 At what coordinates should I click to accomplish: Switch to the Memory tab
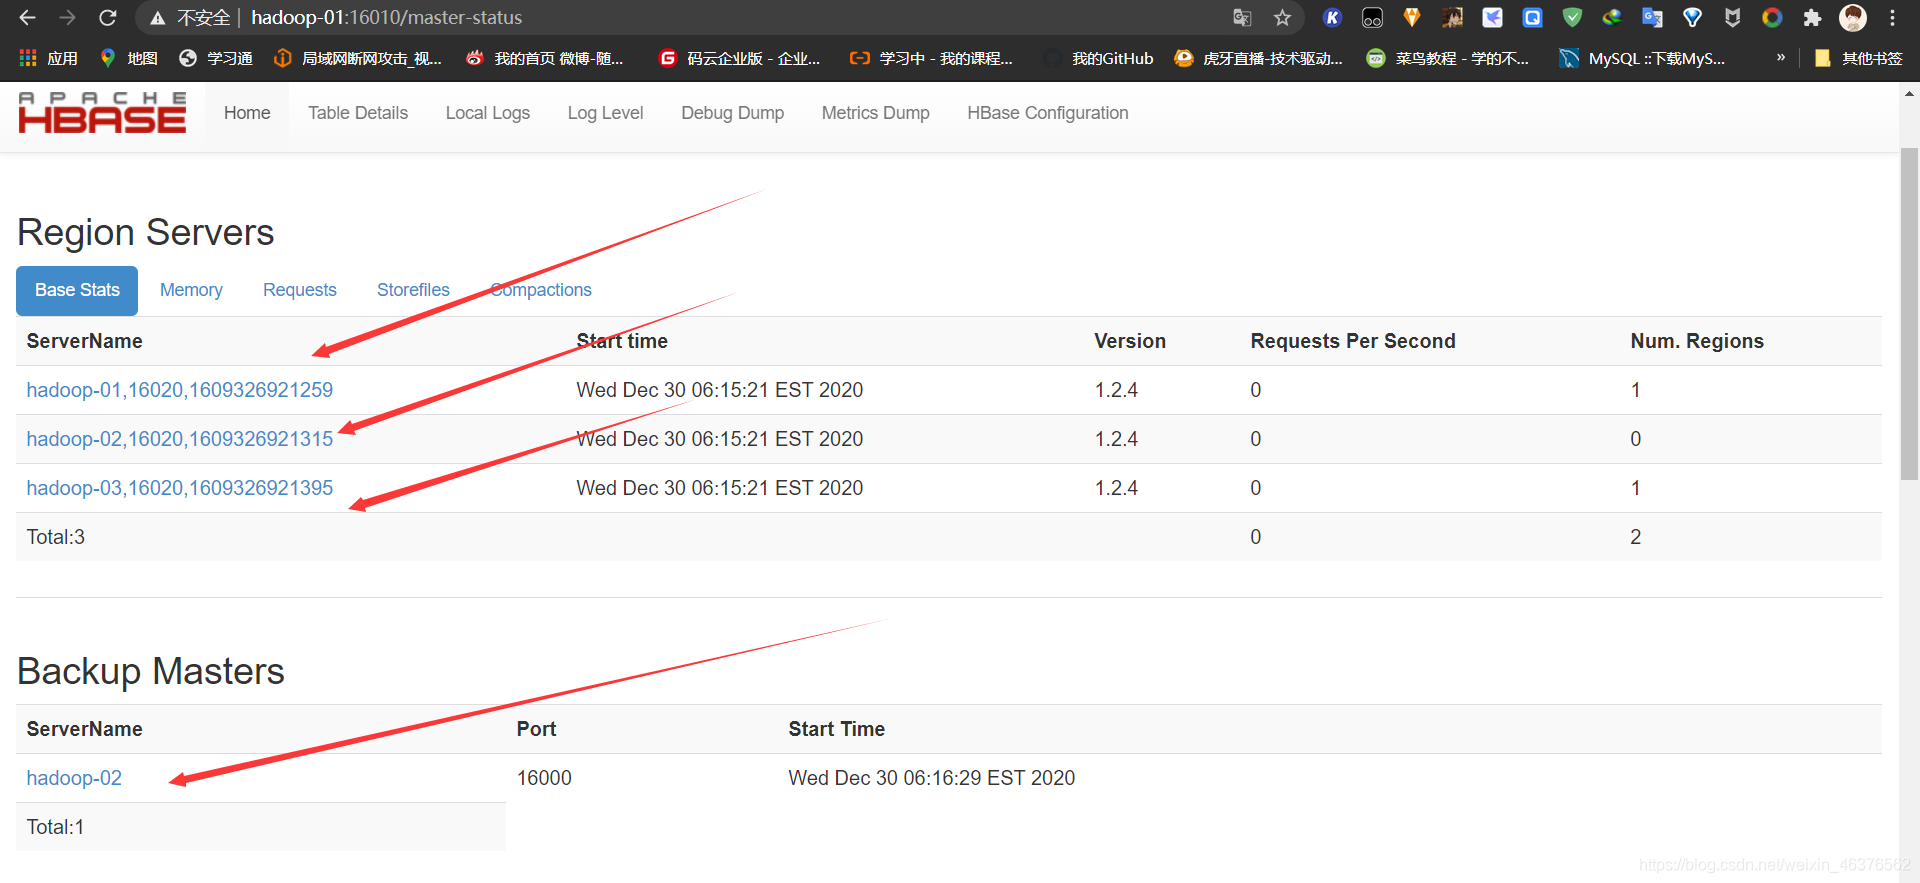[x=191, y=290]
